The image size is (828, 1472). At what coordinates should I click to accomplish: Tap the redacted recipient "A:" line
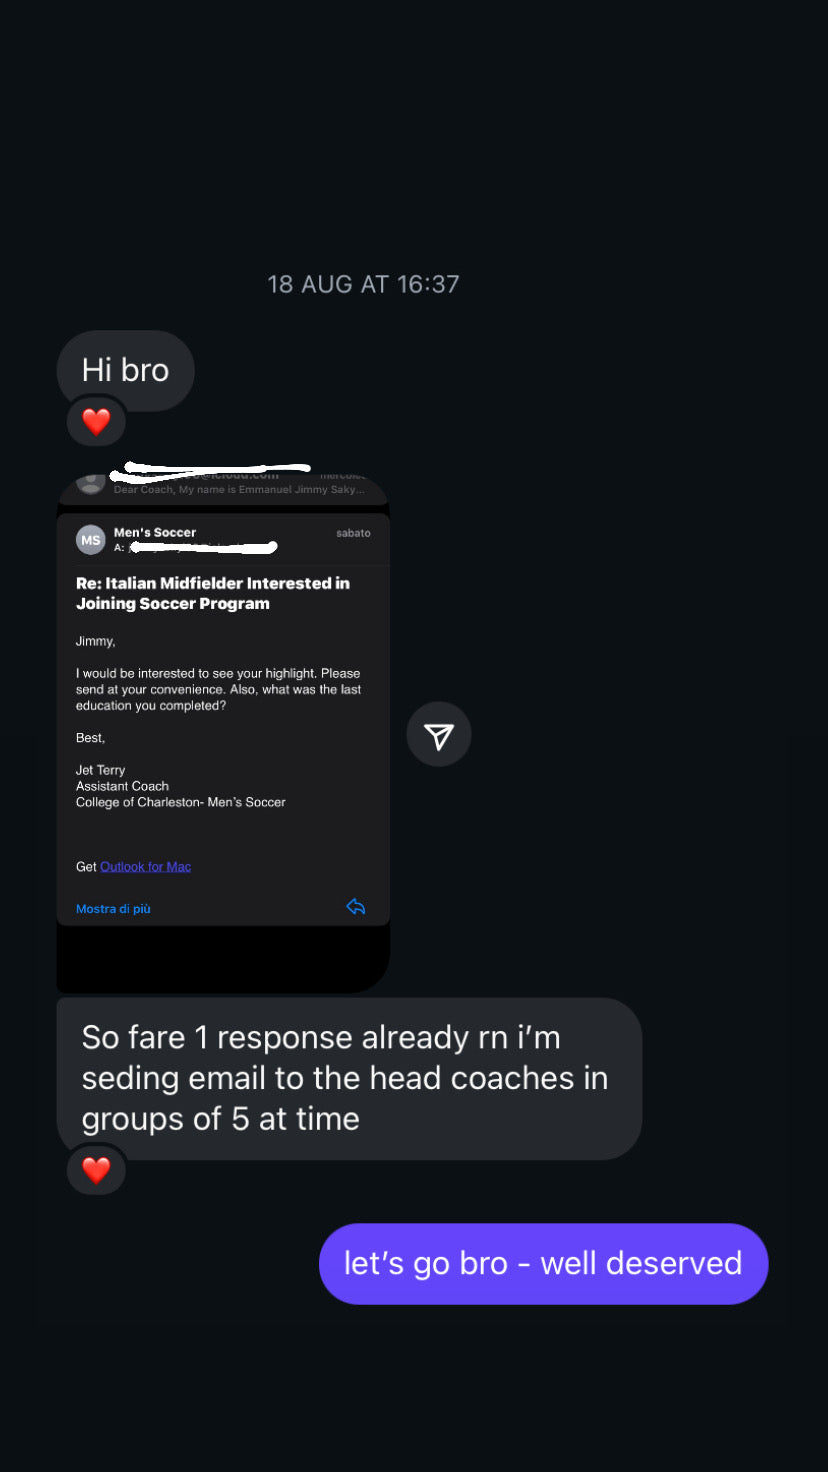[x=195, y=548]
